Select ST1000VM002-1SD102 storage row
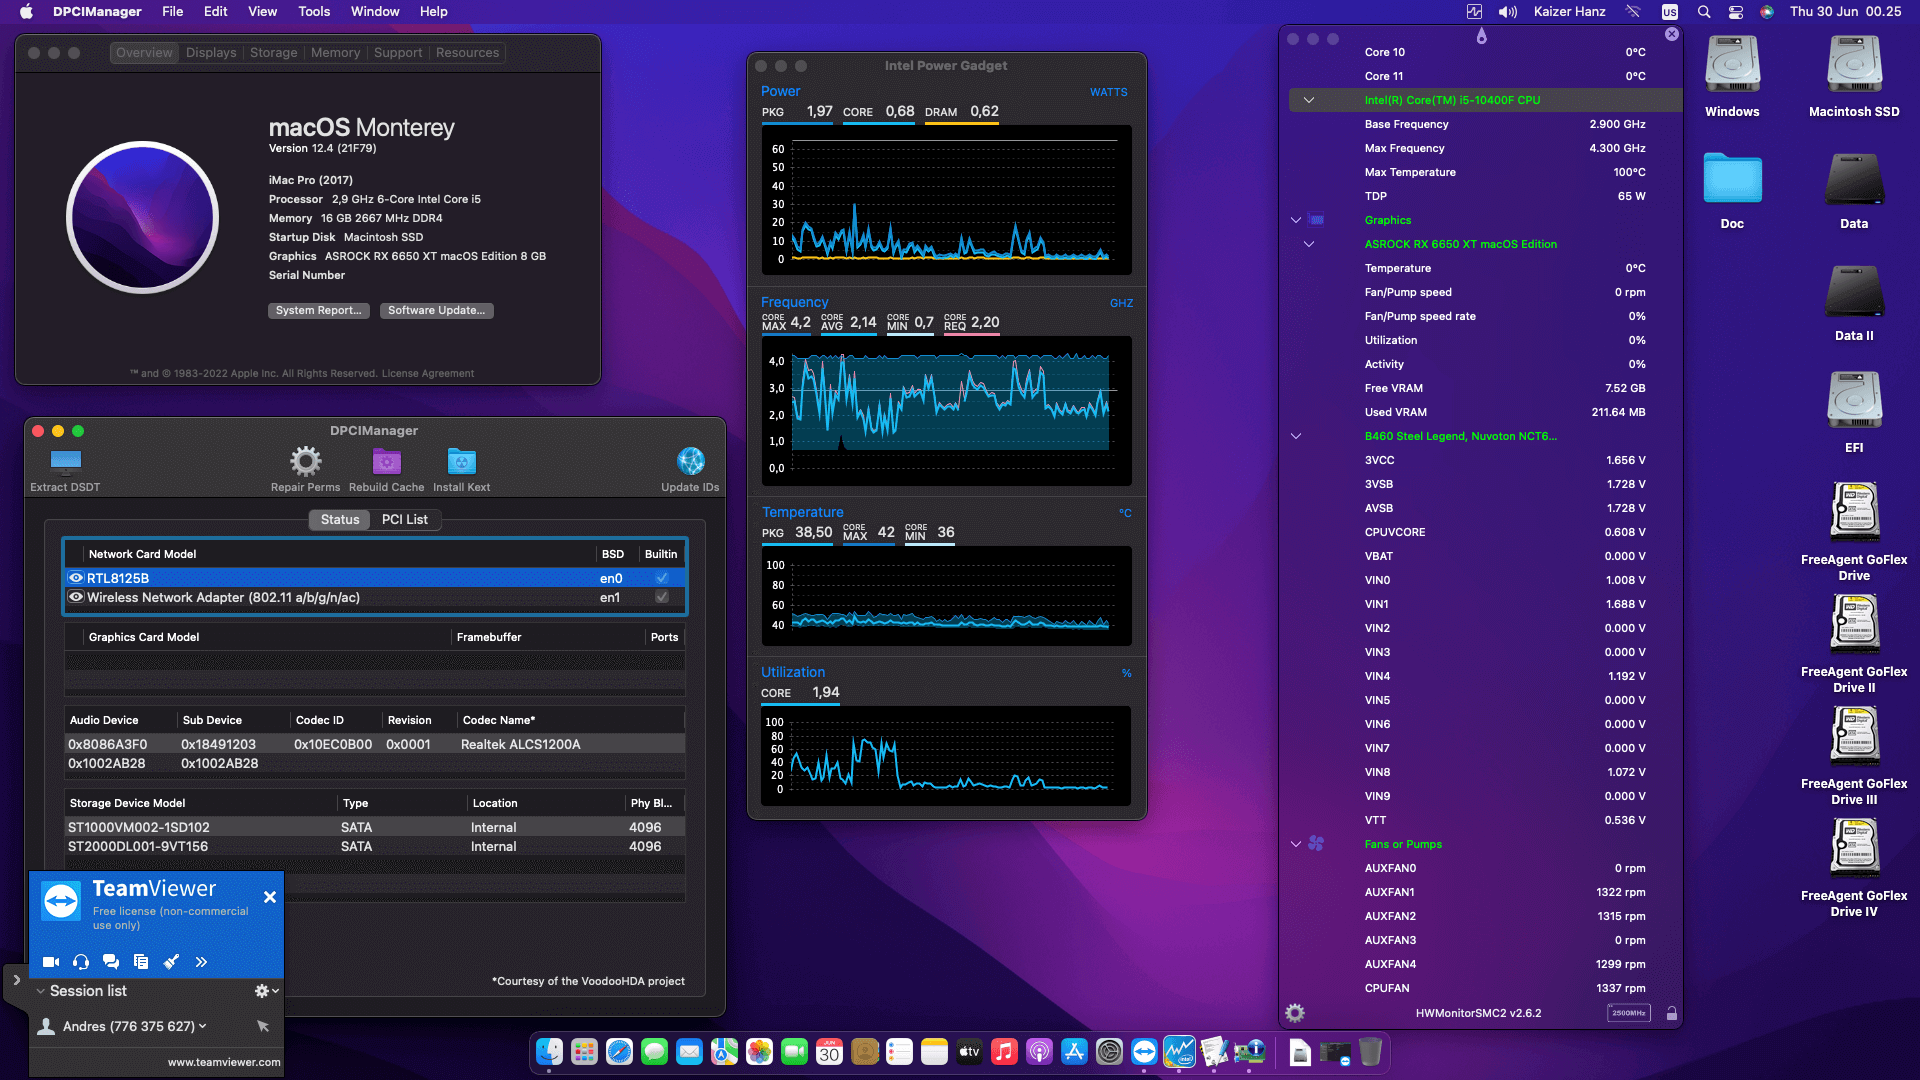 pos(375,827)
